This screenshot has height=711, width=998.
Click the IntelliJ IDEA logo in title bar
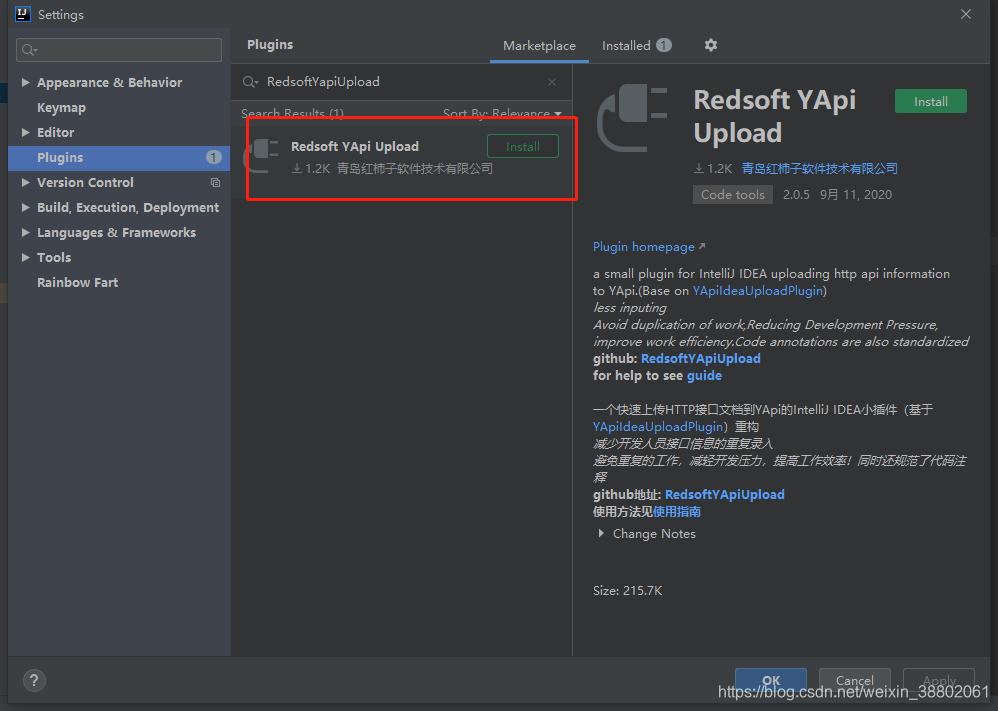(23, 14)
